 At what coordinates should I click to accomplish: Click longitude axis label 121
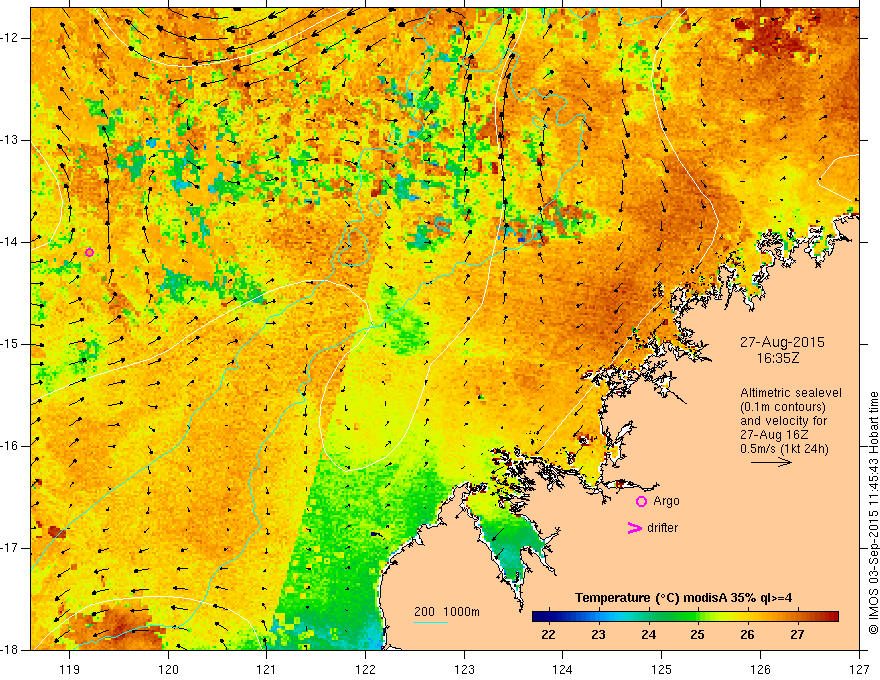click(267, 669)
